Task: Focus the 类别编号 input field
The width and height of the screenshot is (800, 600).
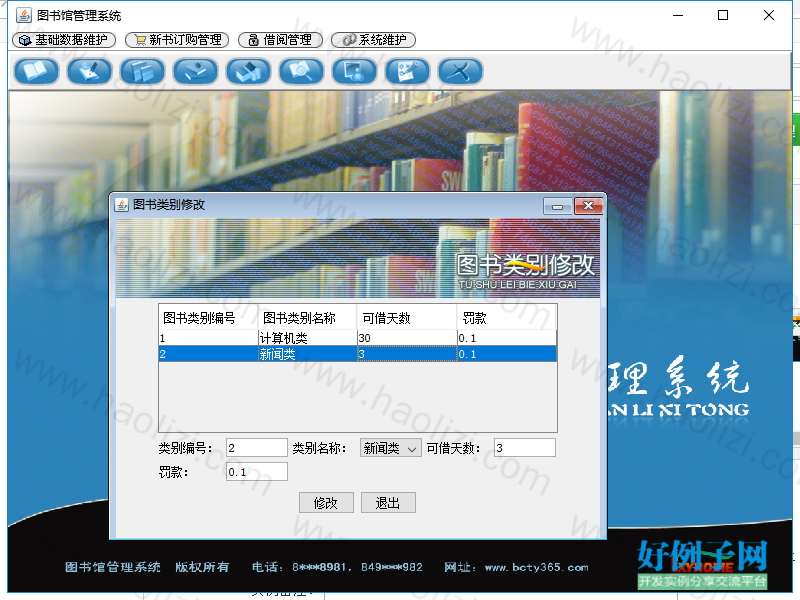Action: point(257,448)
